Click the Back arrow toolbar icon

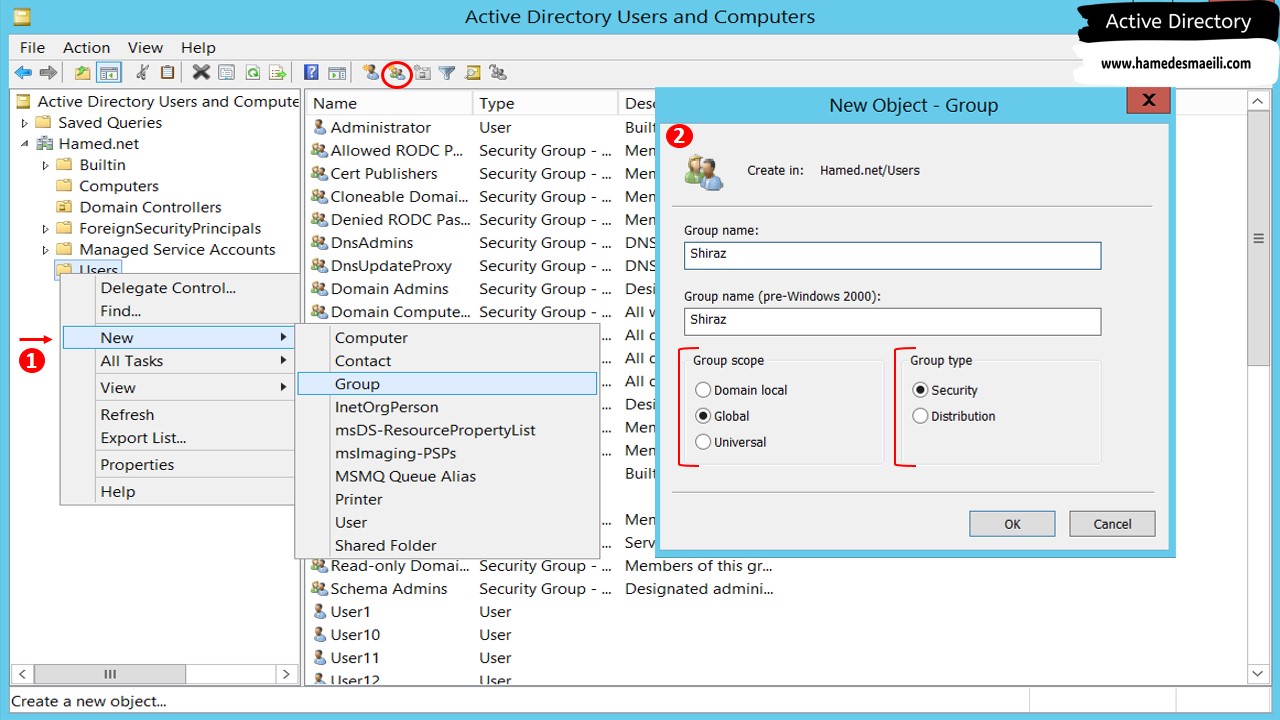pyautogui.click(x=23, y=73)
